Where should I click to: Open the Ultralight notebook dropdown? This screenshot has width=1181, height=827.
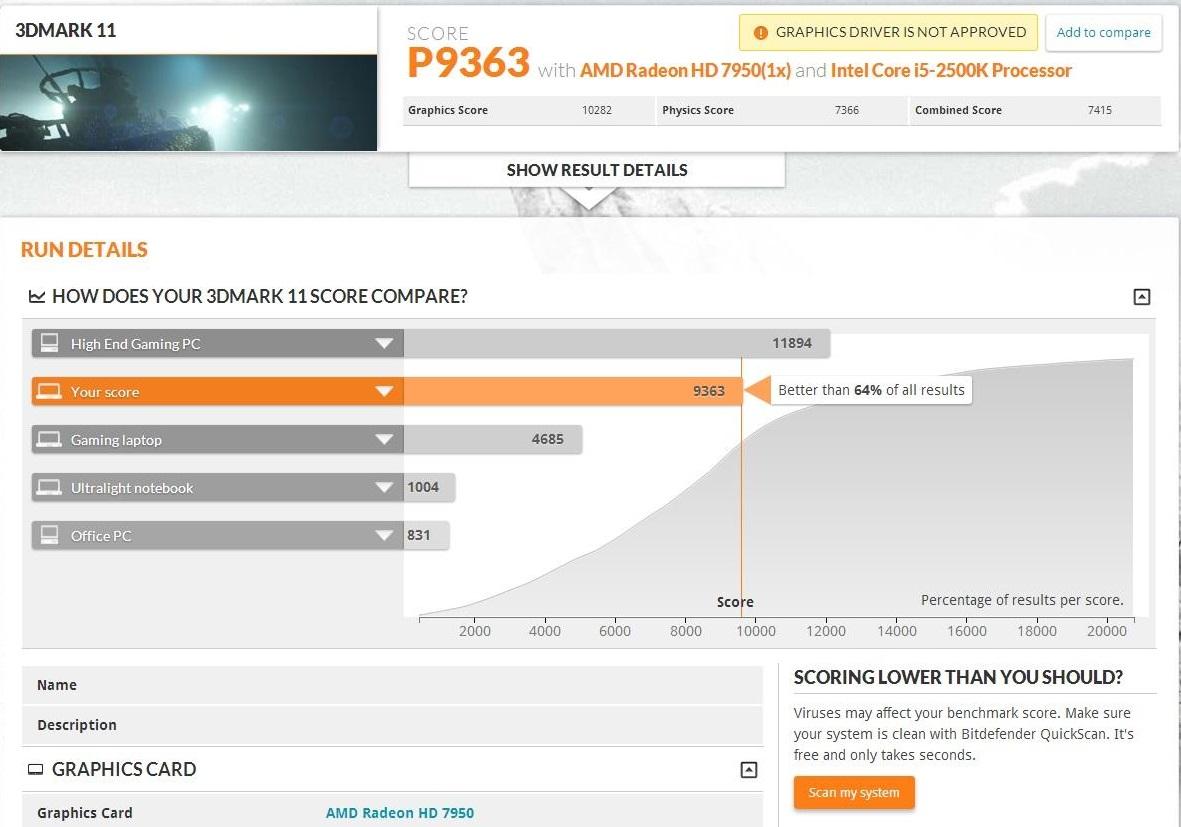click(x=384, y=488)
